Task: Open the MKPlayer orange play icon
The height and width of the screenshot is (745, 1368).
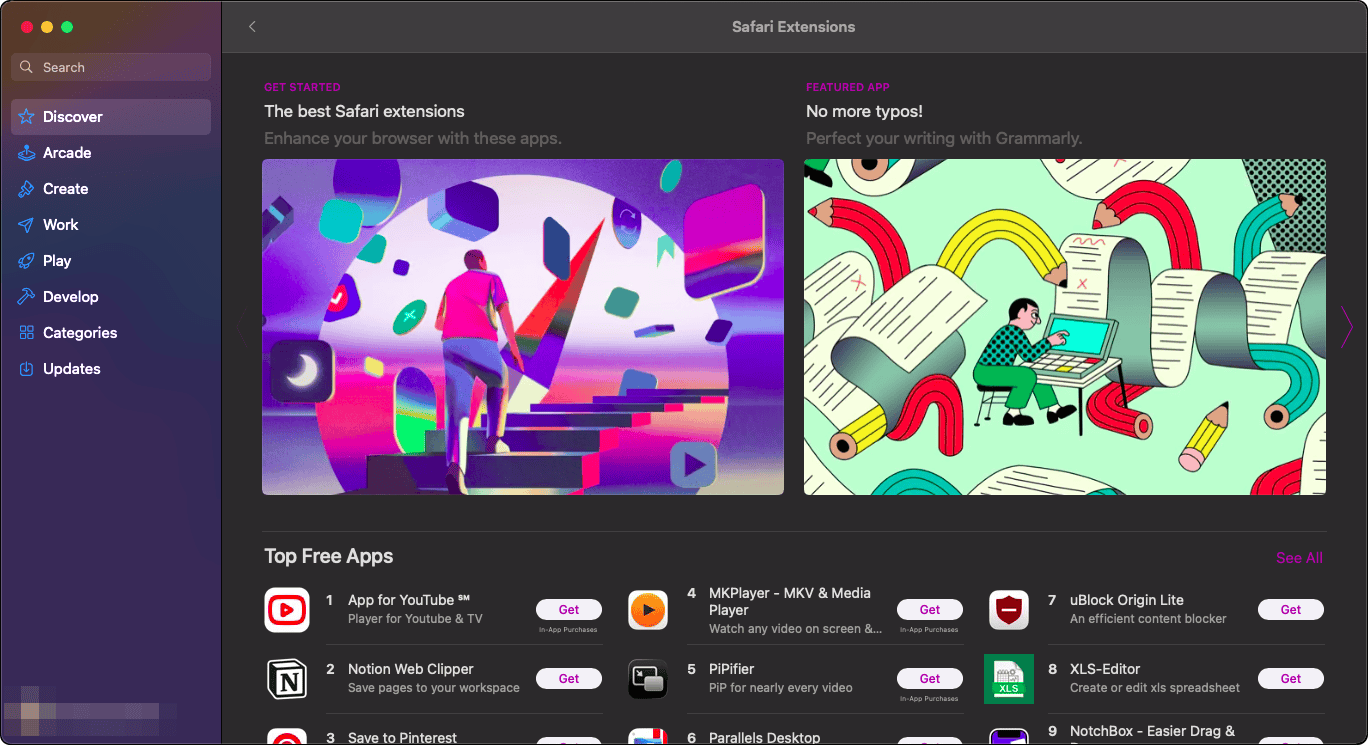Action: (648, 610)
